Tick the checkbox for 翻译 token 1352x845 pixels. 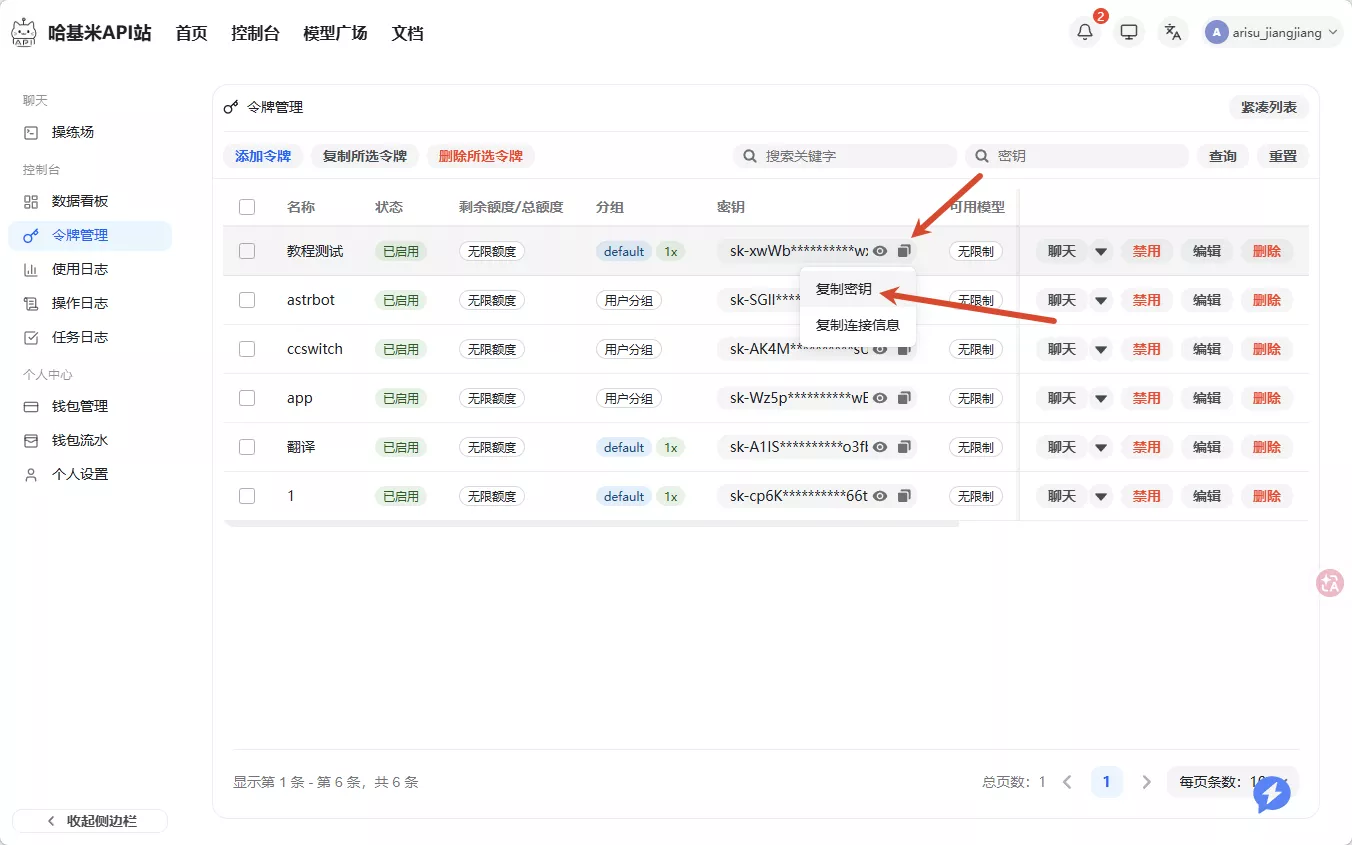click(x=247, y=447)
